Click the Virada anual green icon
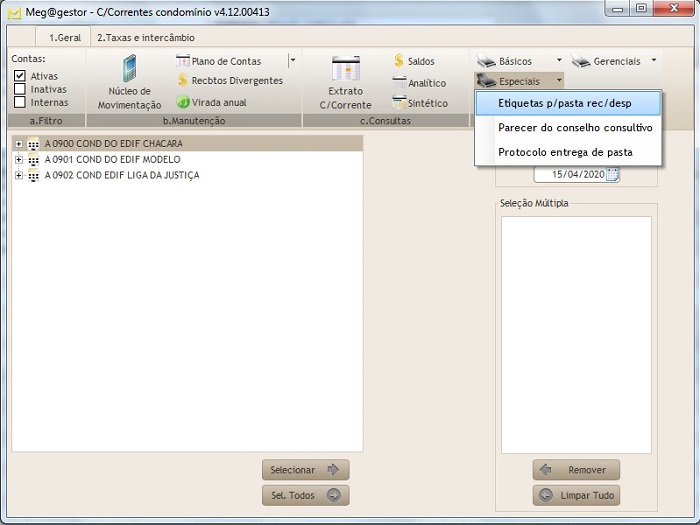Image resolution: width=700 pixels, height=525 pixels. coord(211,102)
